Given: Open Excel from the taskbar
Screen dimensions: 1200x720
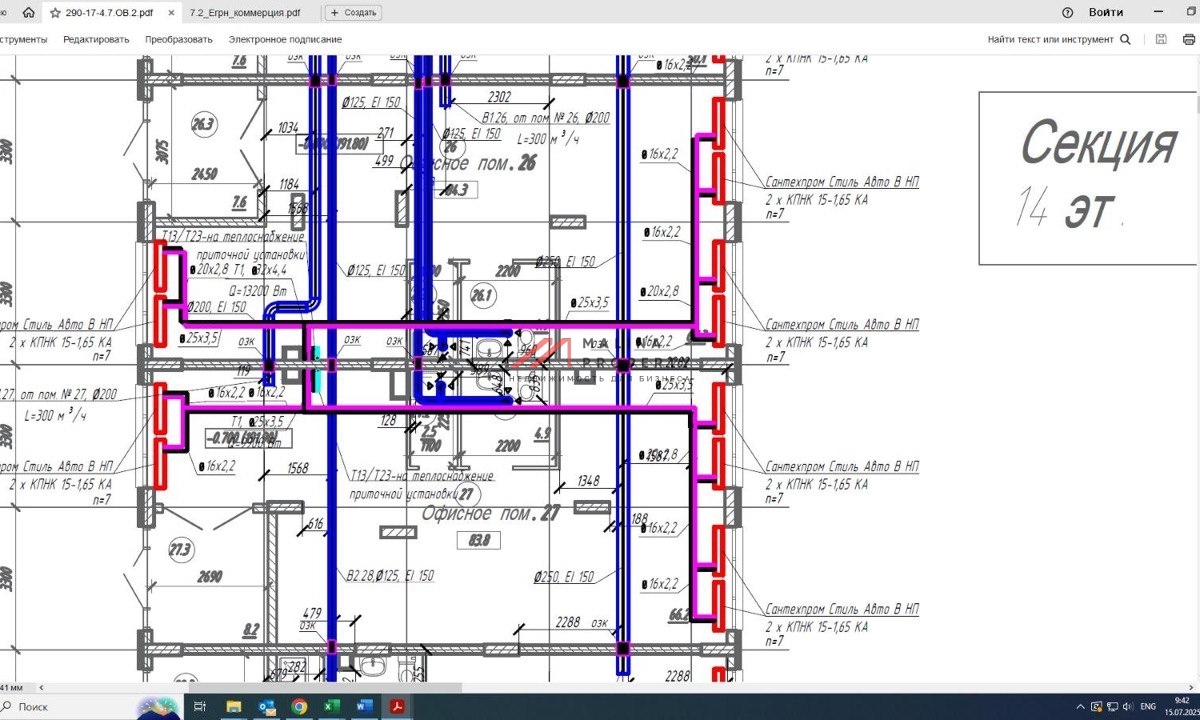Looking at the screenshot, I should 331,707.
